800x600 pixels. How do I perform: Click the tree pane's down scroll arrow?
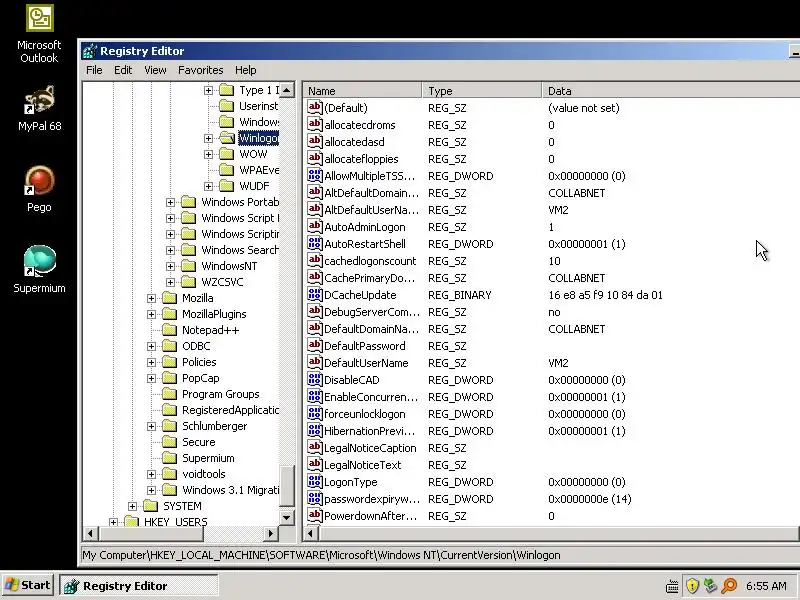pos(287,517)
